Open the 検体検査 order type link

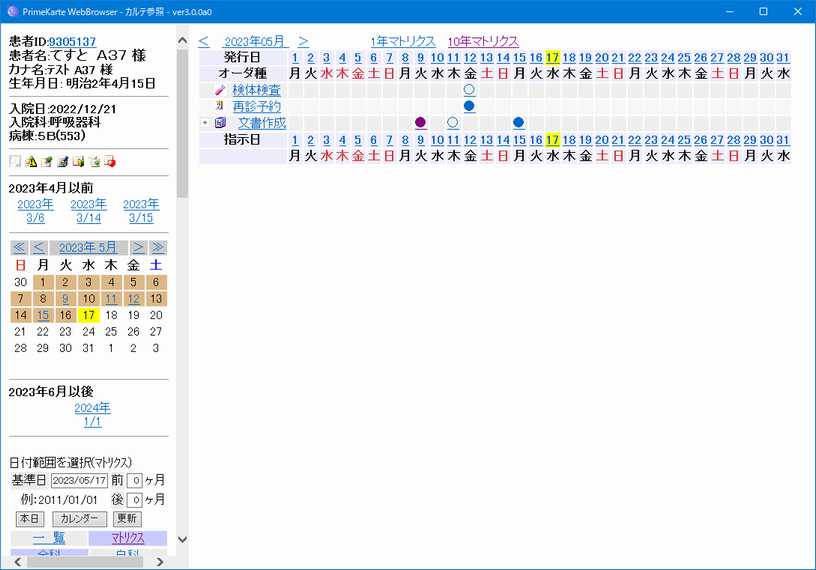[x=257, y=90]
